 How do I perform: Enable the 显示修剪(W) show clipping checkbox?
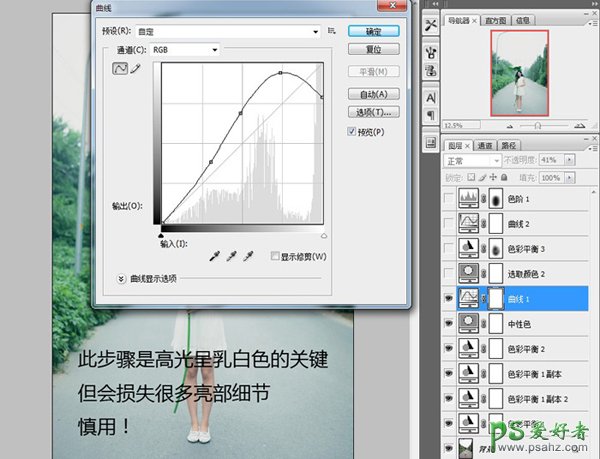pos(276,257)
